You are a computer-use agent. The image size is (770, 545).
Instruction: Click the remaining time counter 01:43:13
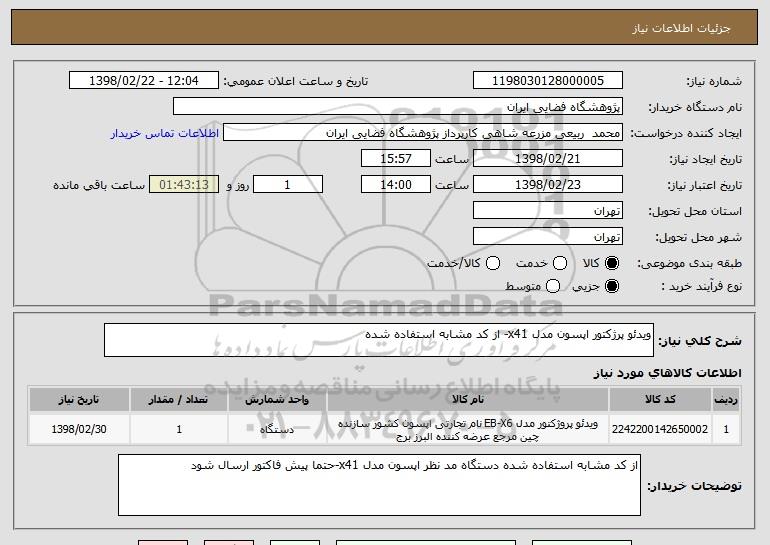tap(184, 185)
